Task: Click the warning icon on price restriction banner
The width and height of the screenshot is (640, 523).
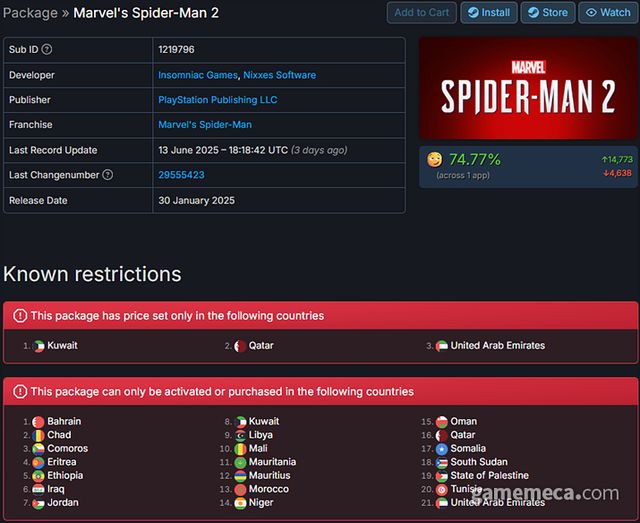Action: [20, 316]
